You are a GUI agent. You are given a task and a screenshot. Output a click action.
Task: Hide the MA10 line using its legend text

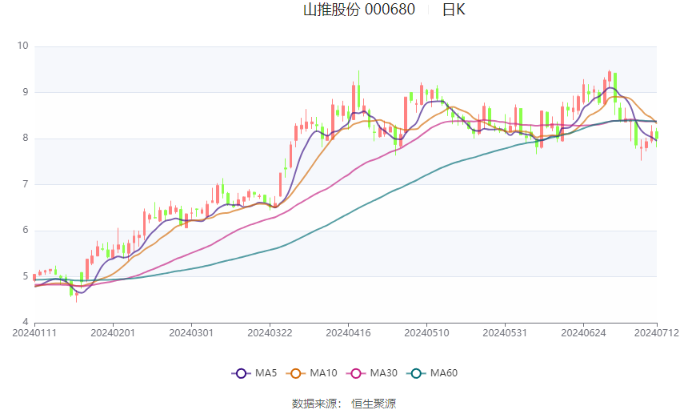(x=323, y=373)
